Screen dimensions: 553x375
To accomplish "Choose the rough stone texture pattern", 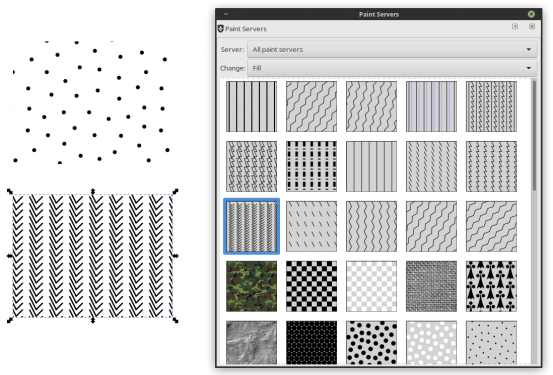I will [251, 342].
